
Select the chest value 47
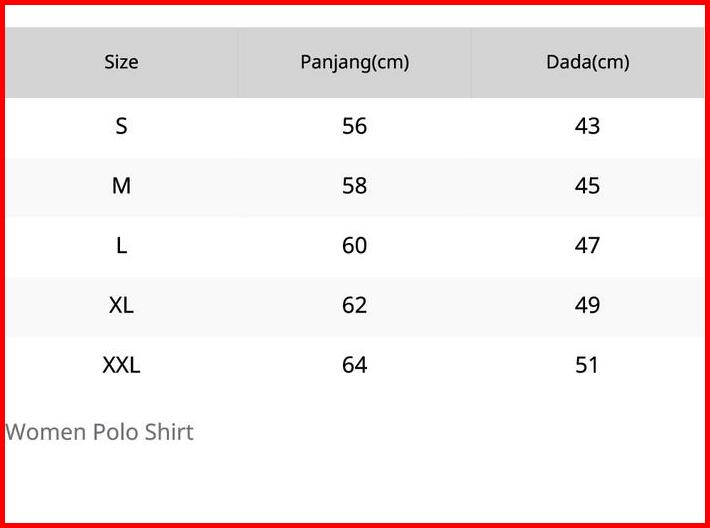pyautogui.click(x=587, y=246)
